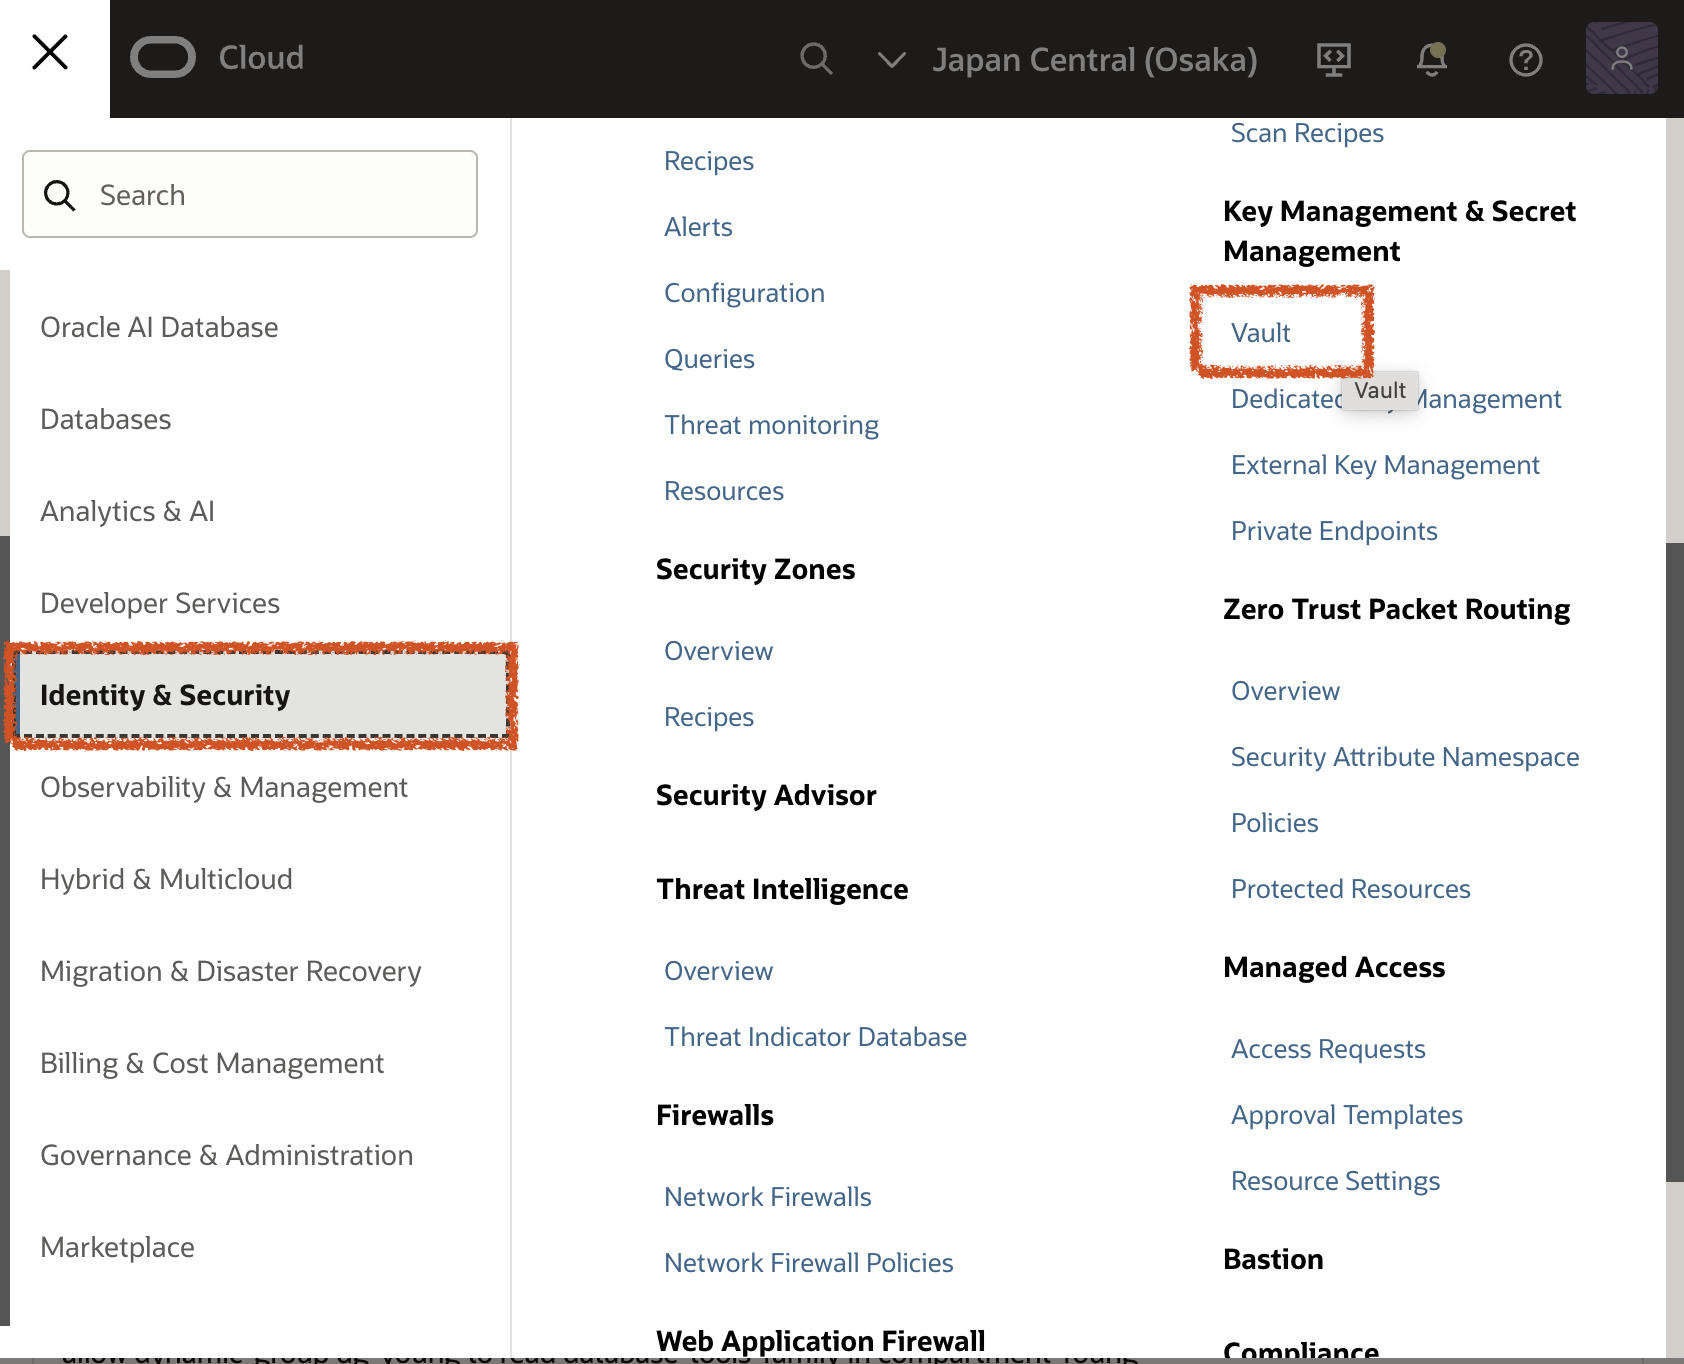This screenshot has width=1684, height=1364.
Task: Open the notifications bell
Action: (1431, 60)
